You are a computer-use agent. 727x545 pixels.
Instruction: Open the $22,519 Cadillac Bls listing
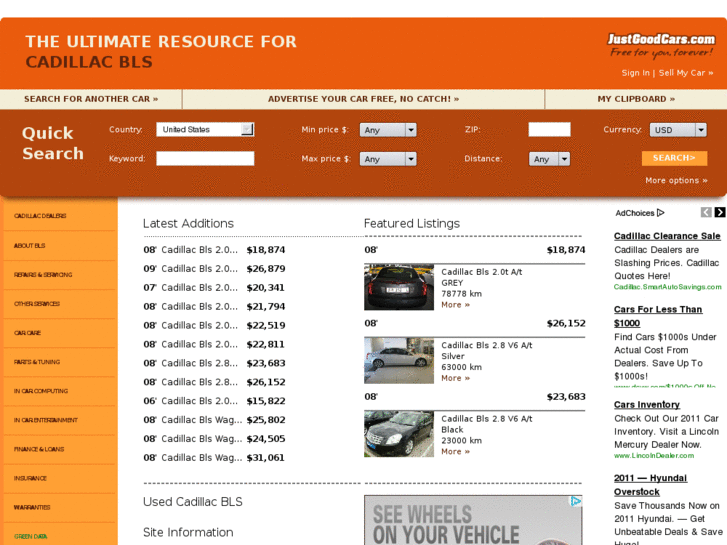click(214, 326)
